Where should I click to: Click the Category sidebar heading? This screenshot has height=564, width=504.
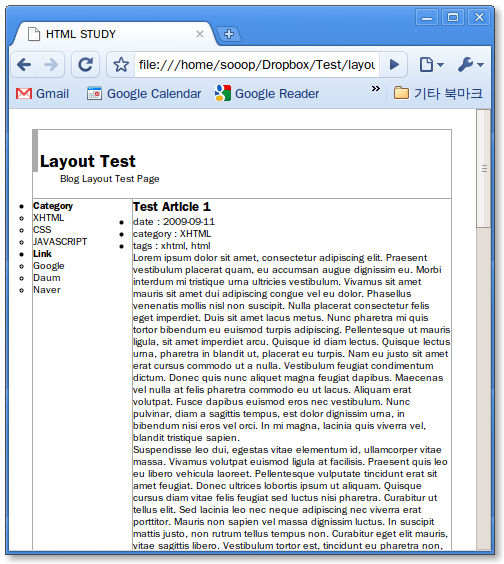click(53, 206)
